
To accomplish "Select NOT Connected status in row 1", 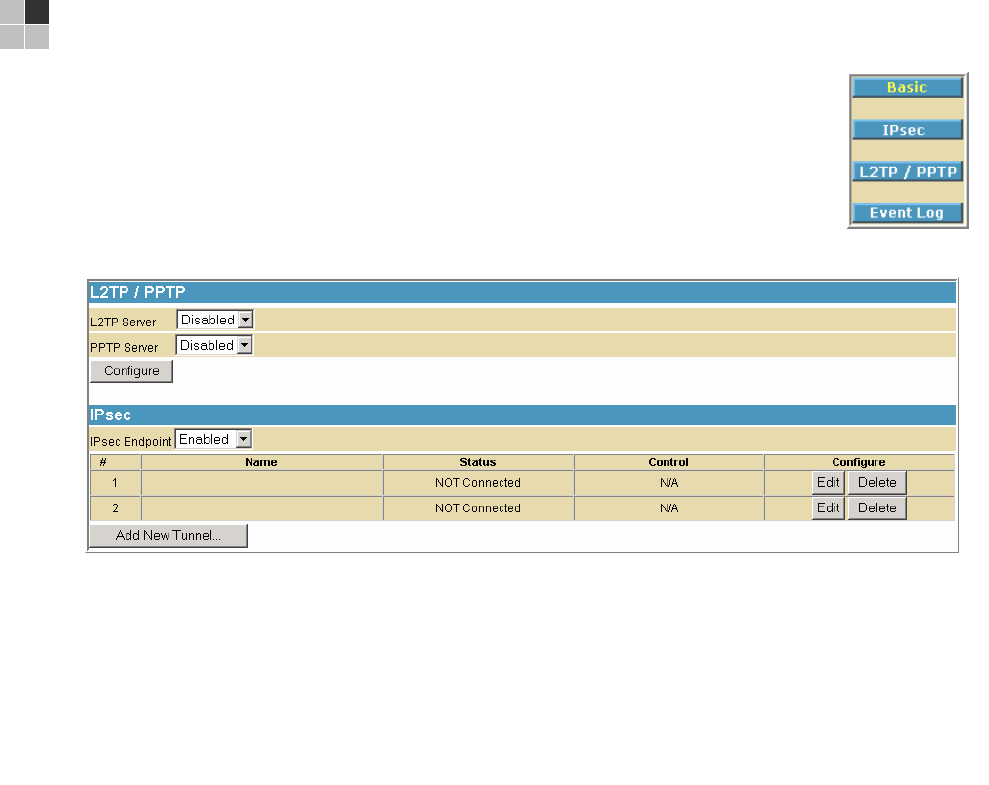I will click(x=477, y=483).
